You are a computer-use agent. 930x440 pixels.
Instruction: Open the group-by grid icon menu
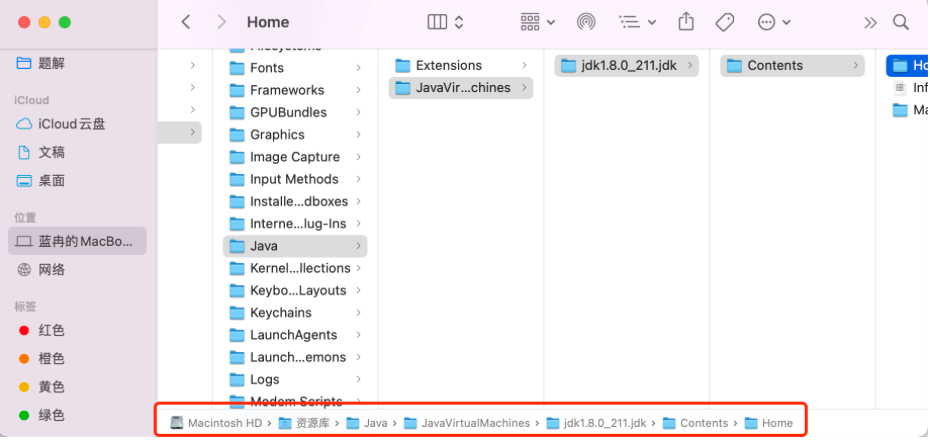pyautogui.click(x=537, y=23)
